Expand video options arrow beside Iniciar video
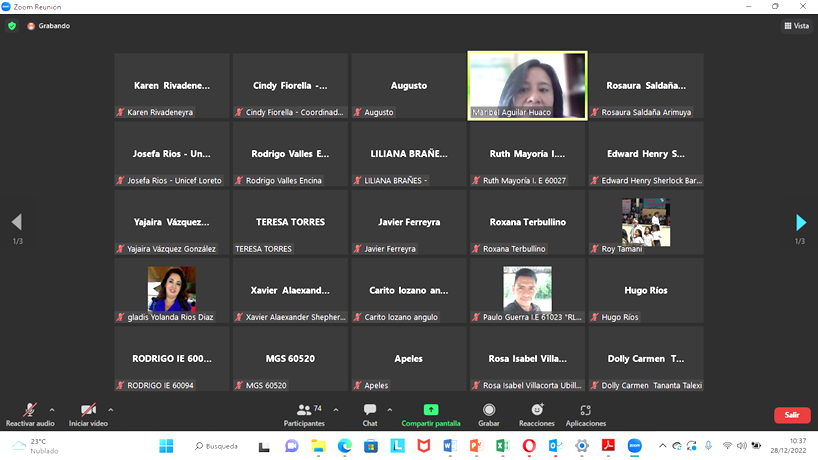818x460 pixels. point(110,408)
